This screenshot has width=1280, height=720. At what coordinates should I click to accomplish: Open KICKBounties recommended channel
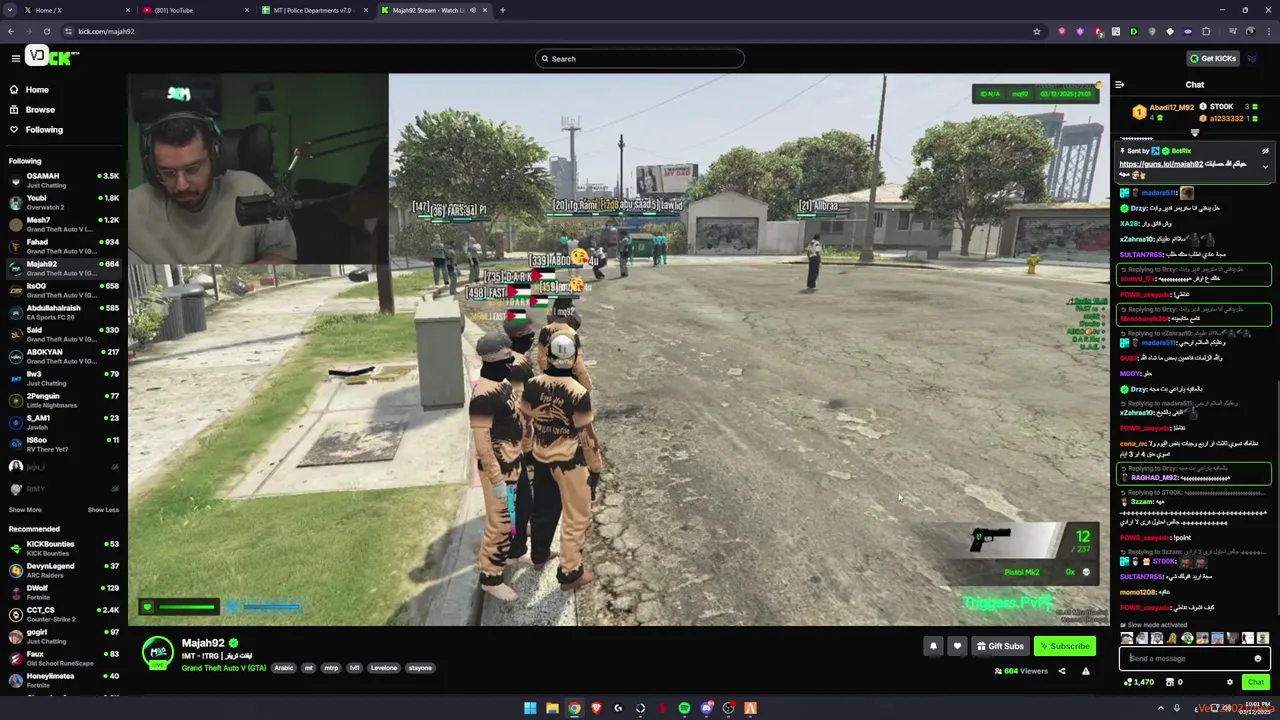(x=64, y=548)
